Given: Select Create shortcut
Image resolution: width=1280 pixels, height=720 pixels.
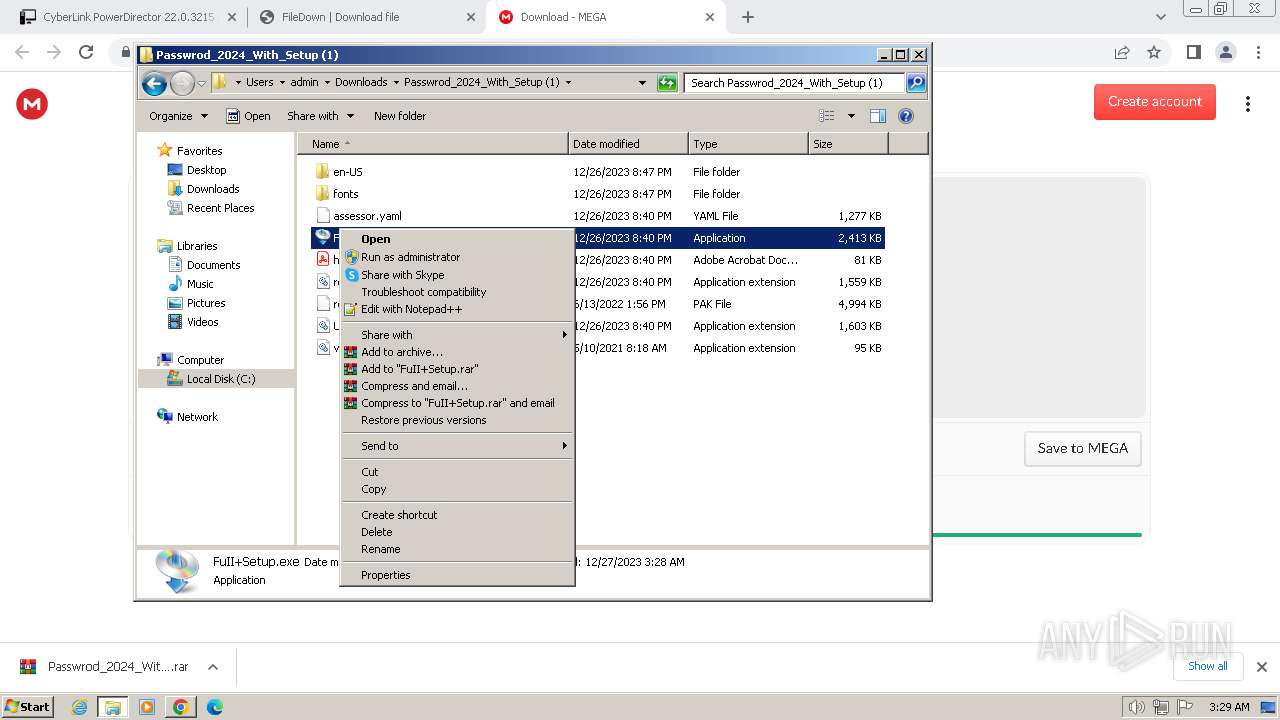Looking at the screenshot, I should [457, 515].
